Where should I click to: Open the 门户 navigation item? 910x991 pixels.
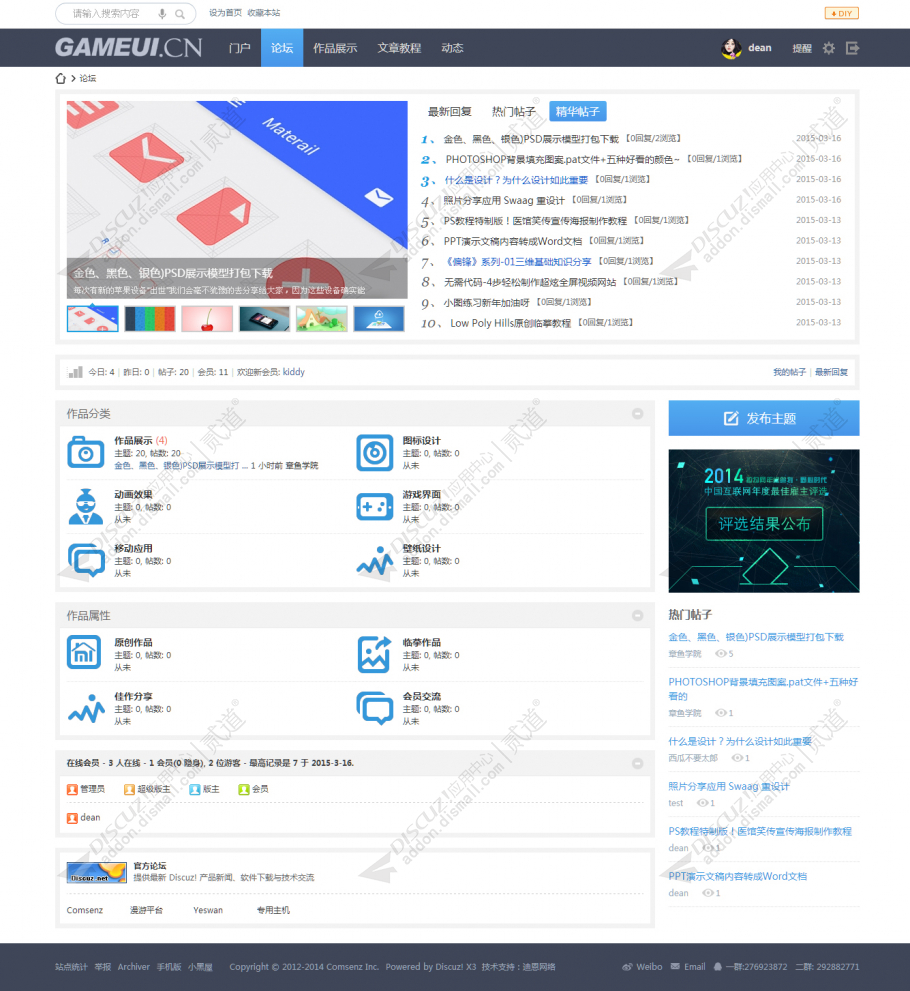pyautogui.click(x=240, y=48)
